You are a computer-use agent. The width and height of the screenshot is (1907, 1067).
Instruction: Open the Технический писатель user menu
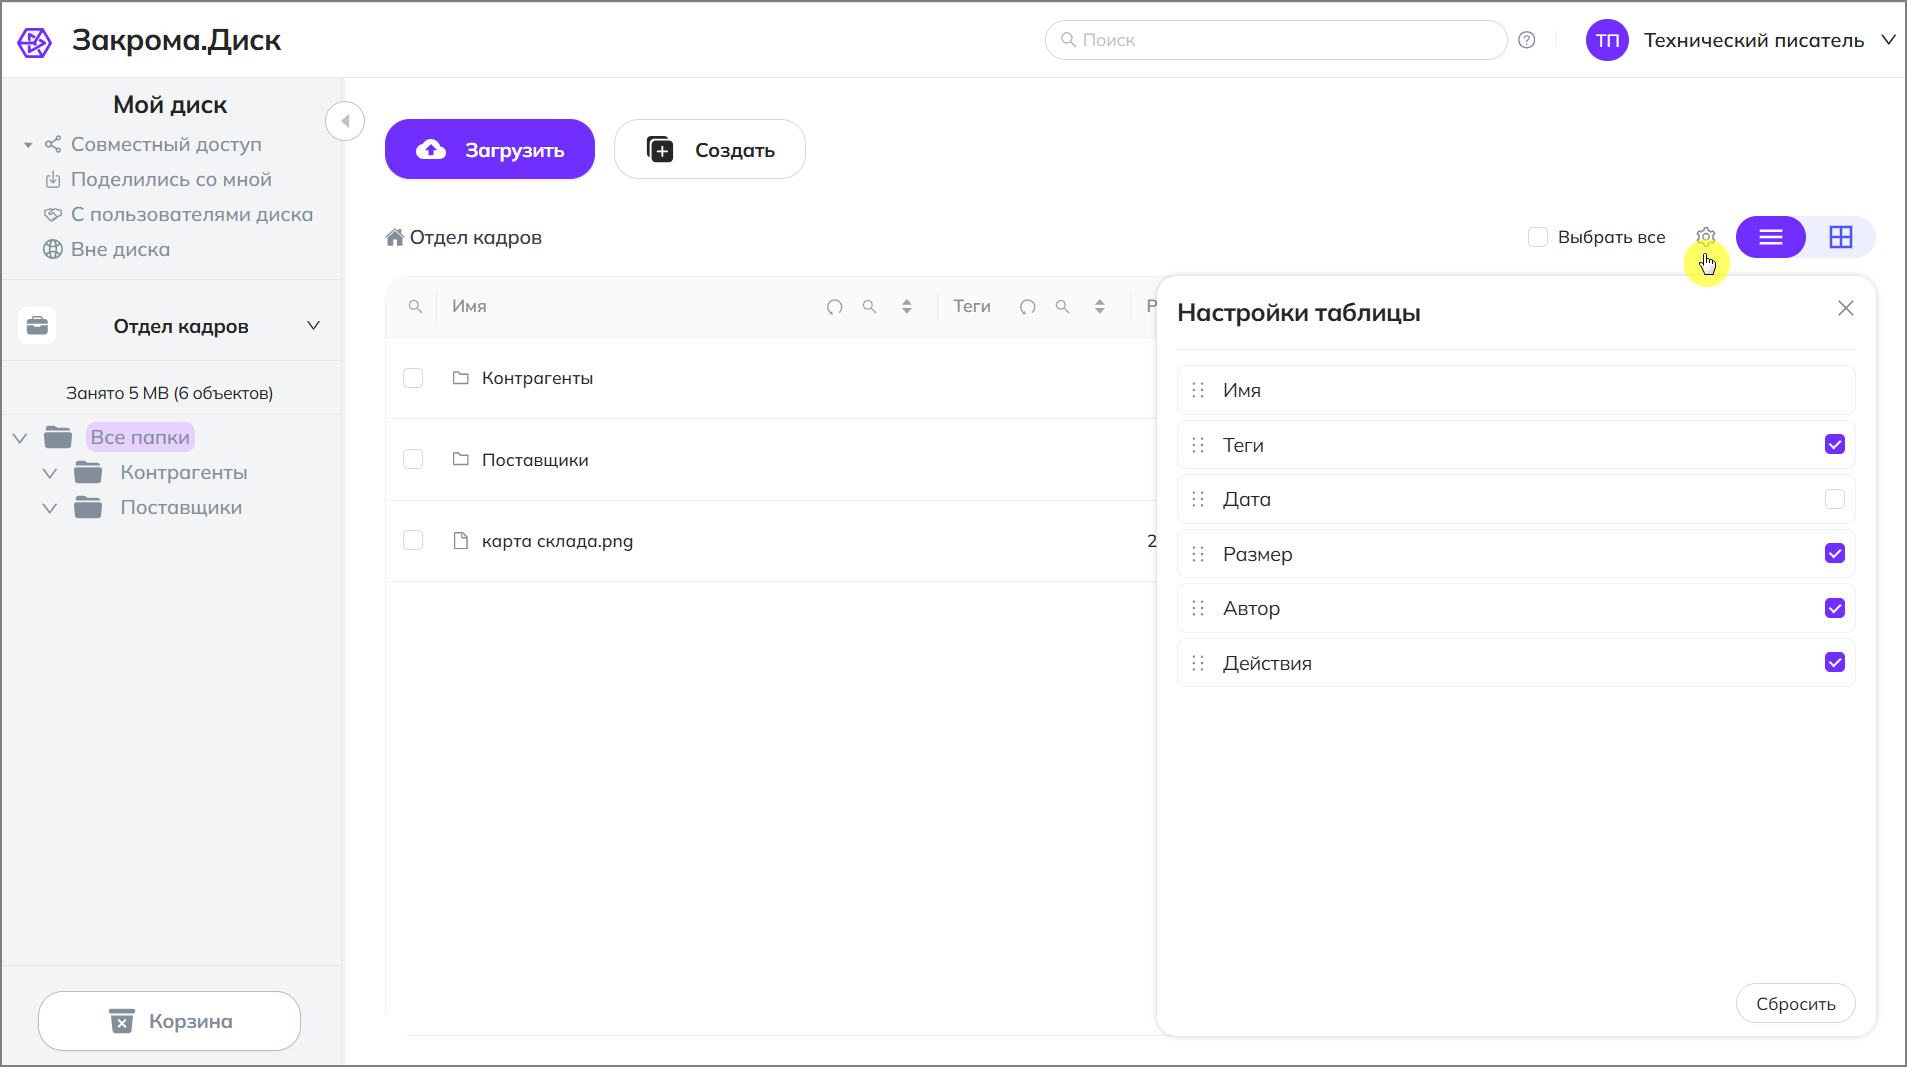[x=1888, y=40]
